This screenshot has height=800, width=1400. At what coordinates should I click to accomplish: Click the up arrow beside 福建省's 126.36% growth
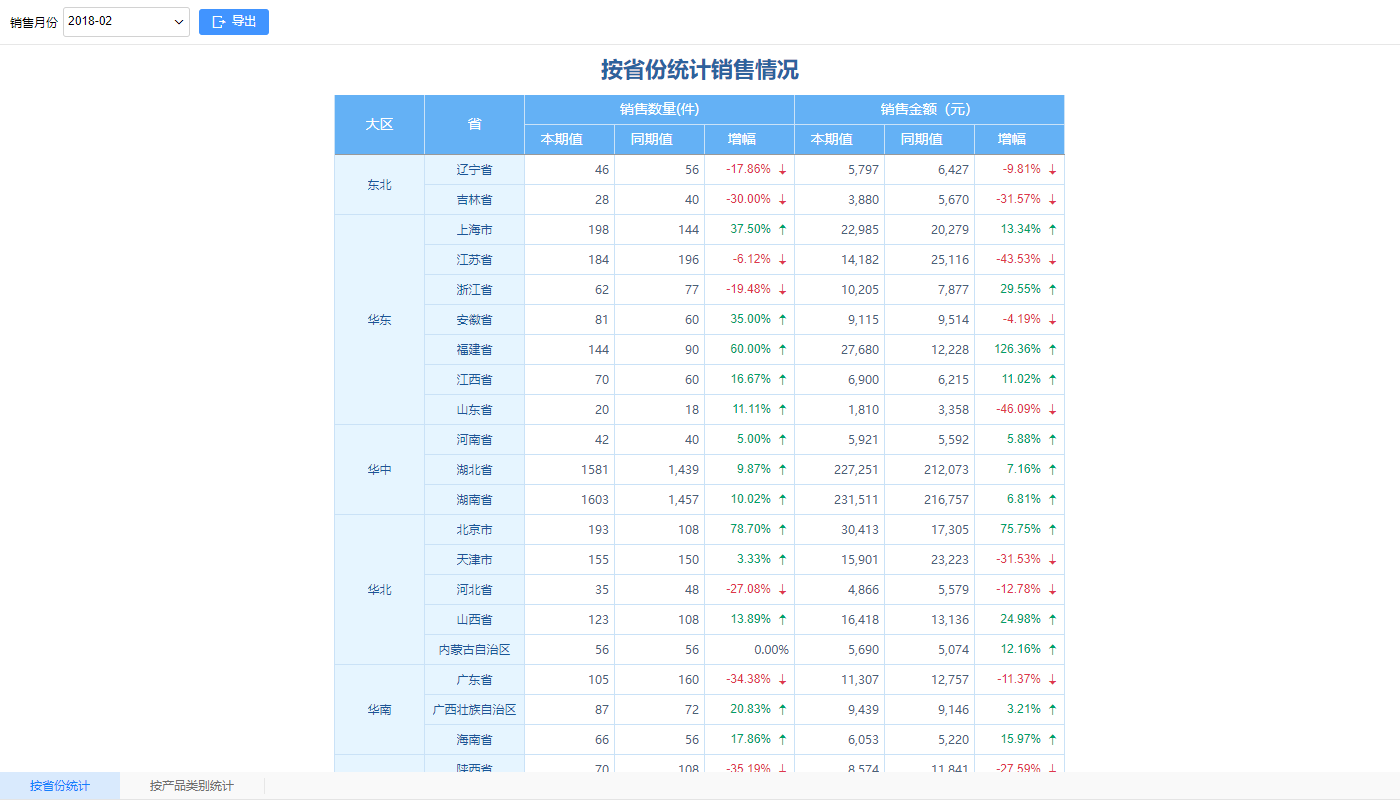(1052, 349)
